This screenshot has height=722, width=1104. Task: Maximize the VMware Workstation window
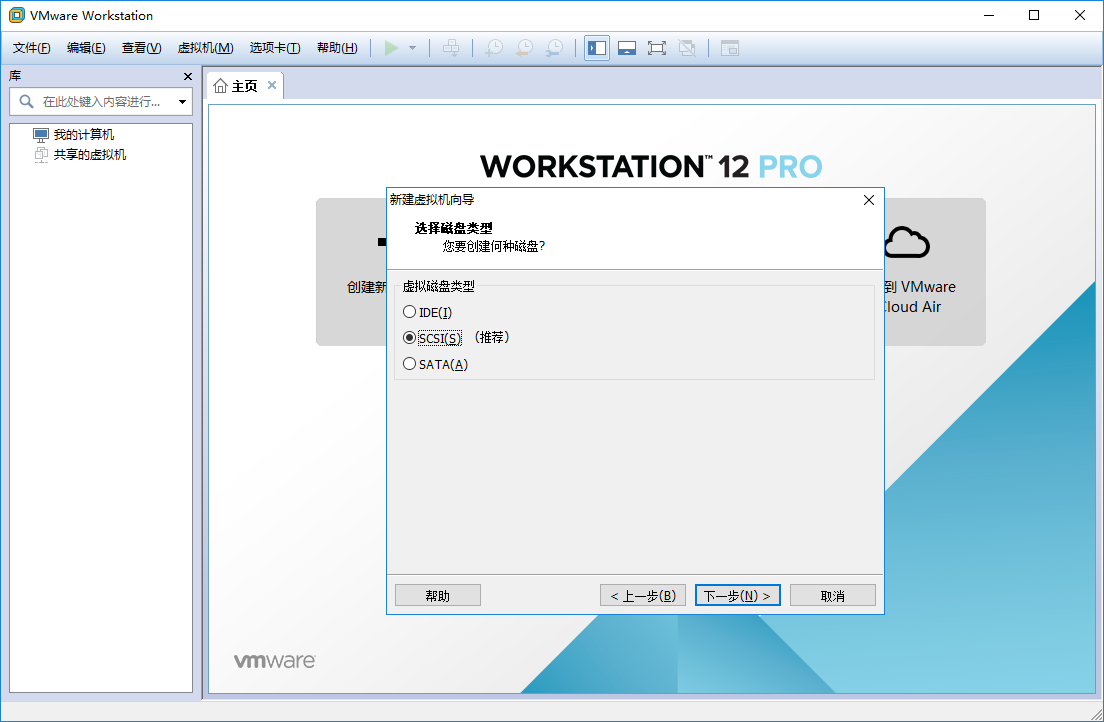pos(1034,15)
